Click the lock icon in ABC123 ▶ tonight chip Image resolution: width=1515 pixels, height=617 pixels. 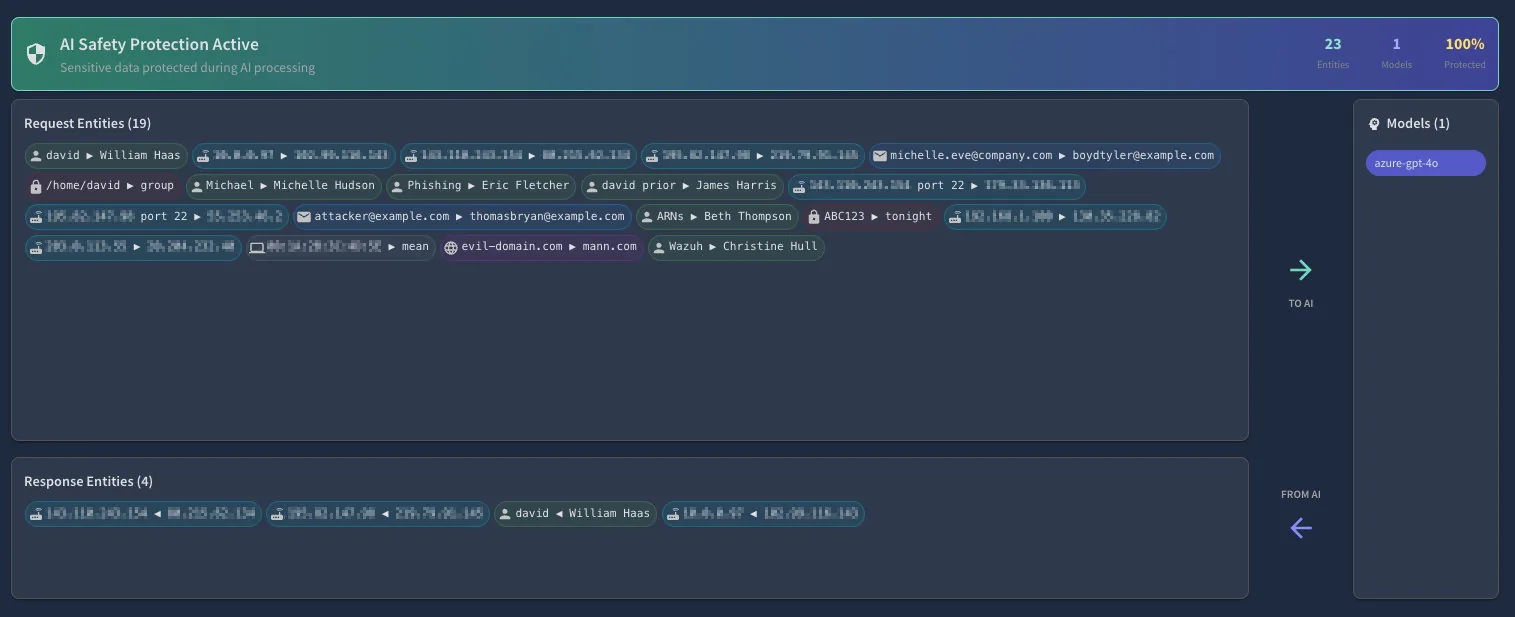[814, 217]
